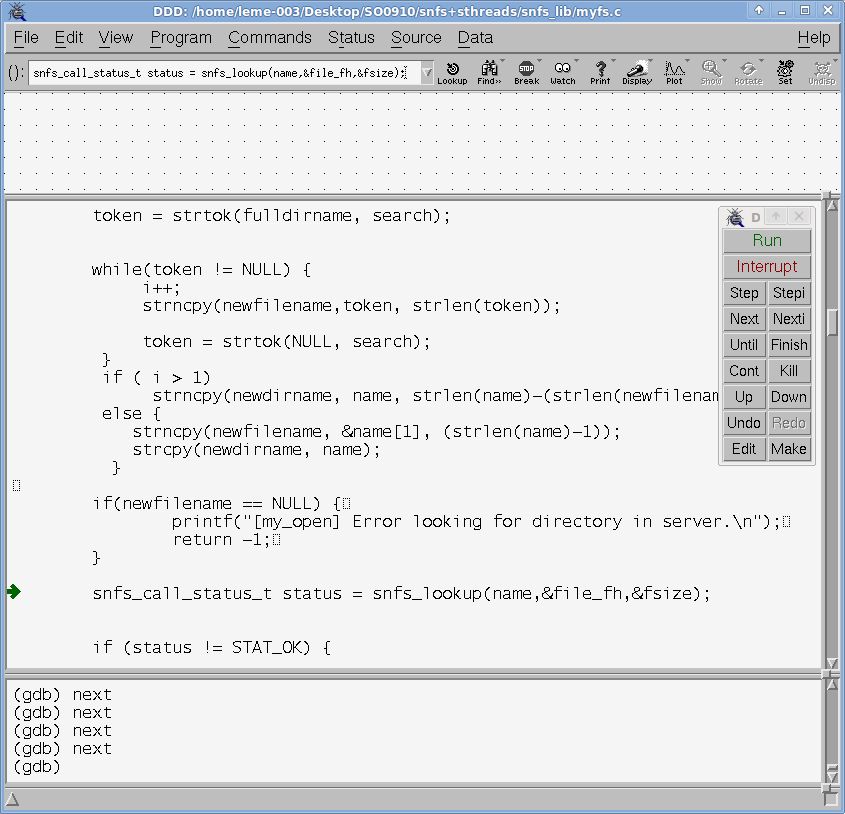This screenshot has width=845, height=814.
Task: Open the Break button dropdown arrow
Action: (539, 61)
